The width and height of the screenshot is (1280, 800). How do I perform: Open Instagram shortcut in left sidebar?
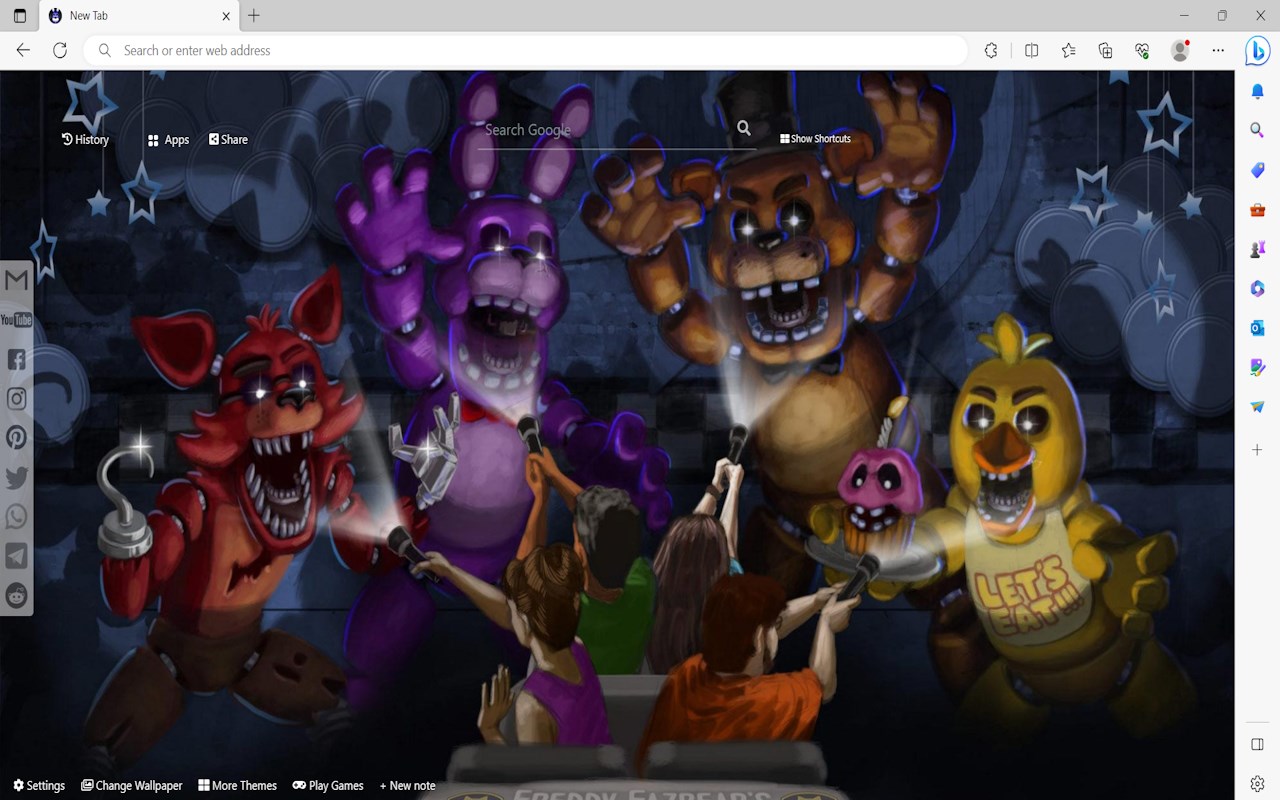(x=16, y=399)
